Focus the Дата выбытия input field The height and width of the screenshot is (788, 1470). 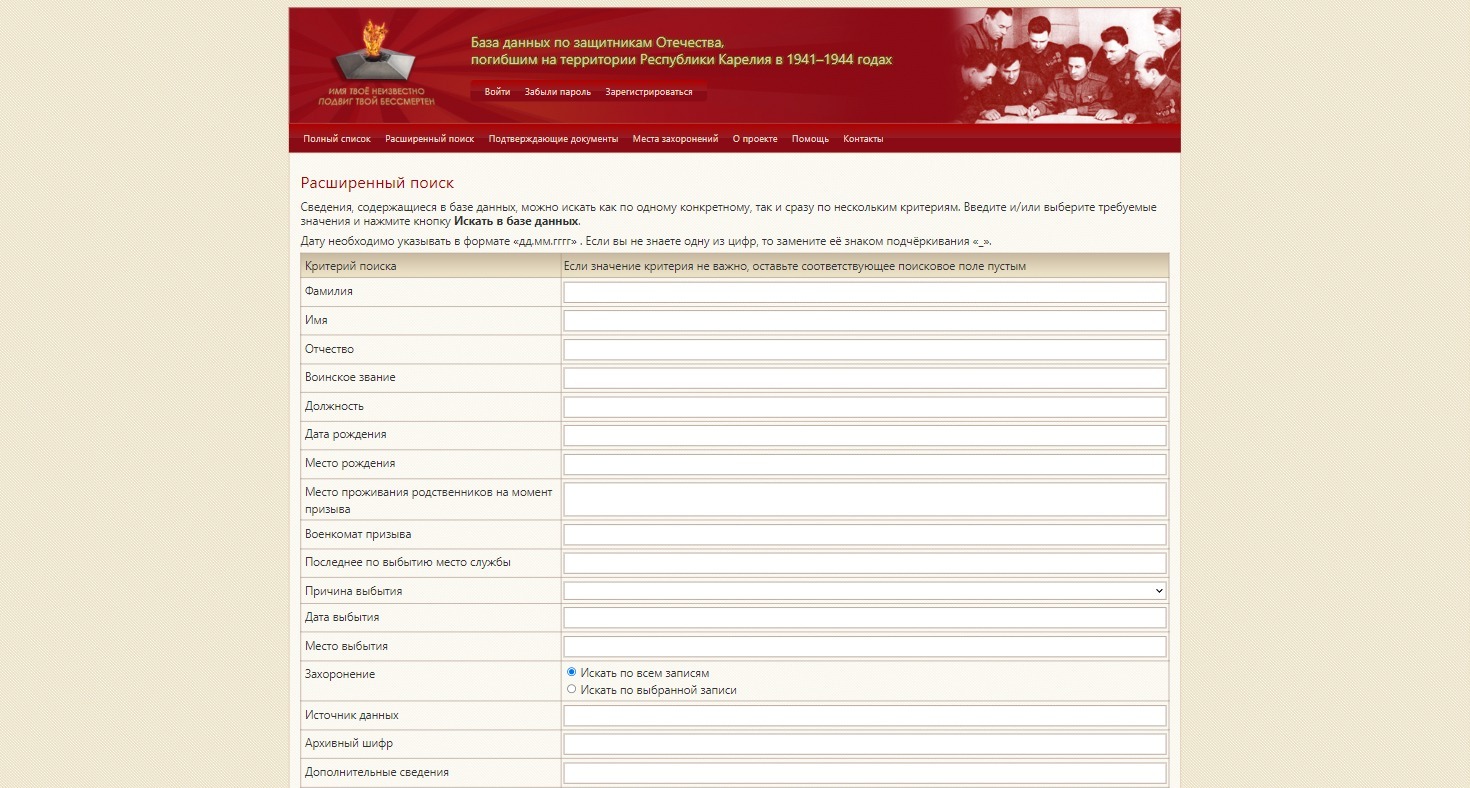tap(865, 618)
